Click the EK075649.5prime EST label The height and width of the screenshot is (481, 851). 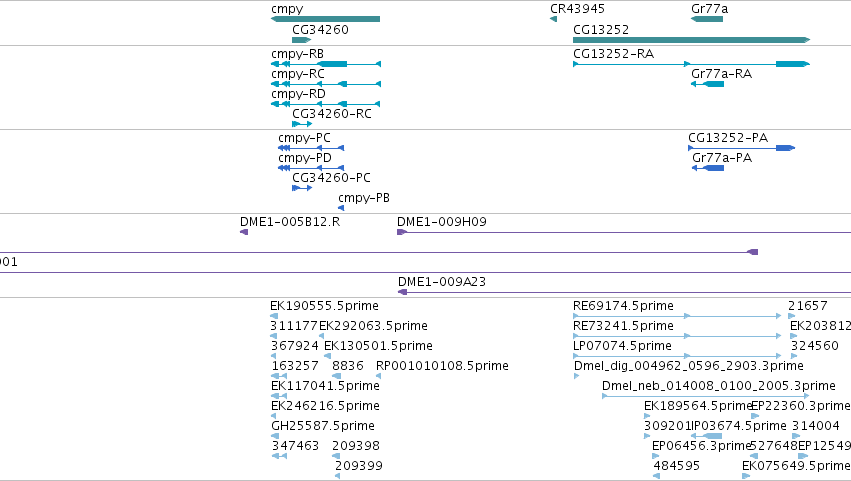click(x=796, y=466)
